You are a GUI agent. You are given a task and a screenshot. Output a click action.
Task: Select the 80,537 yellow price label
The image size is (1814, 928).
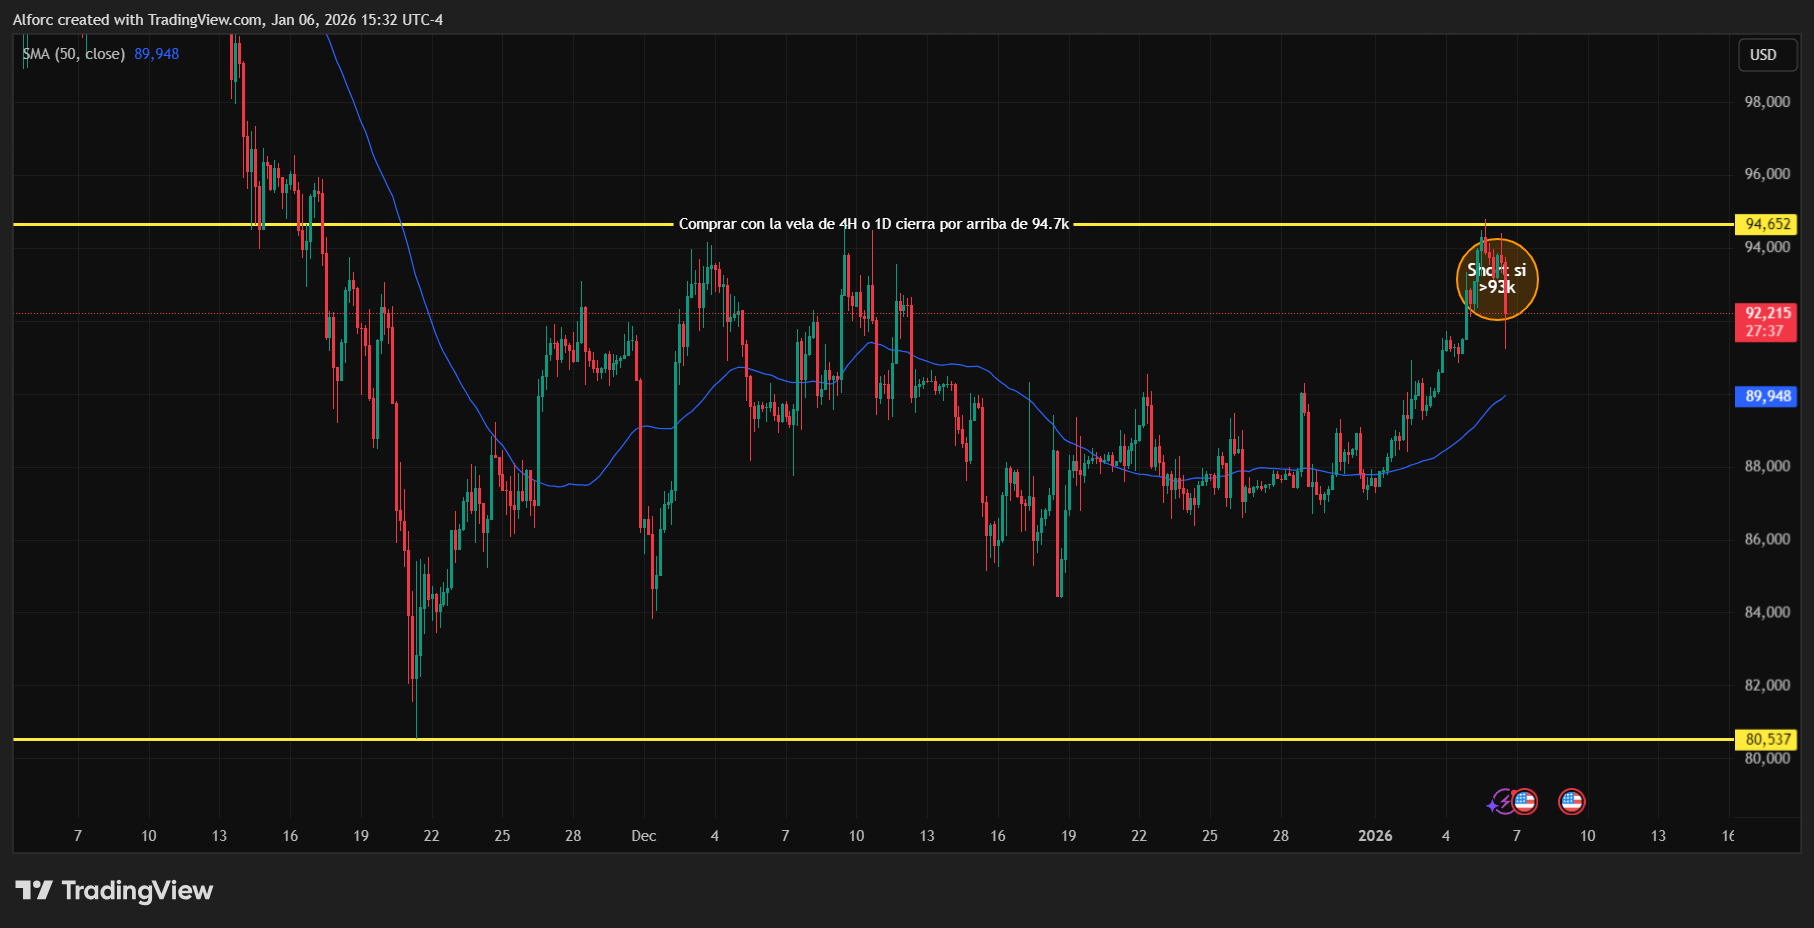click(1768, 739)
